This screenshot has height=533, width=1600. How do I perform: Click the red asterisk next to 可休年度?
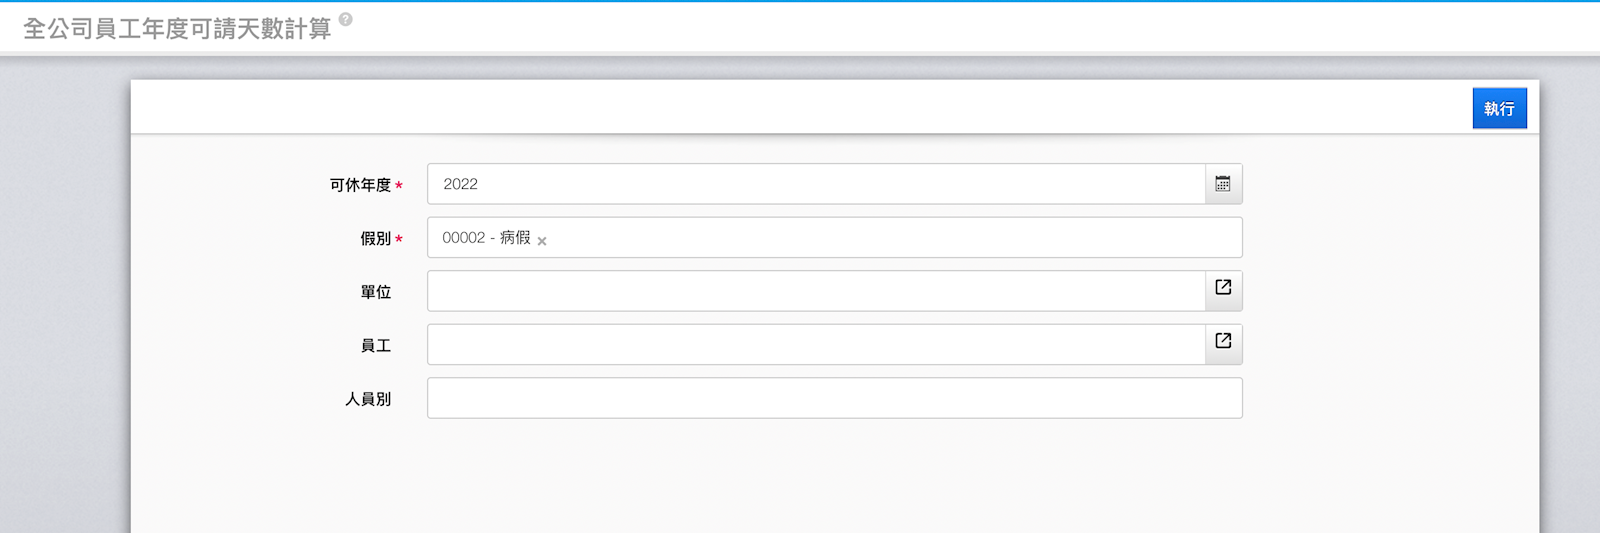coord(399,186)
